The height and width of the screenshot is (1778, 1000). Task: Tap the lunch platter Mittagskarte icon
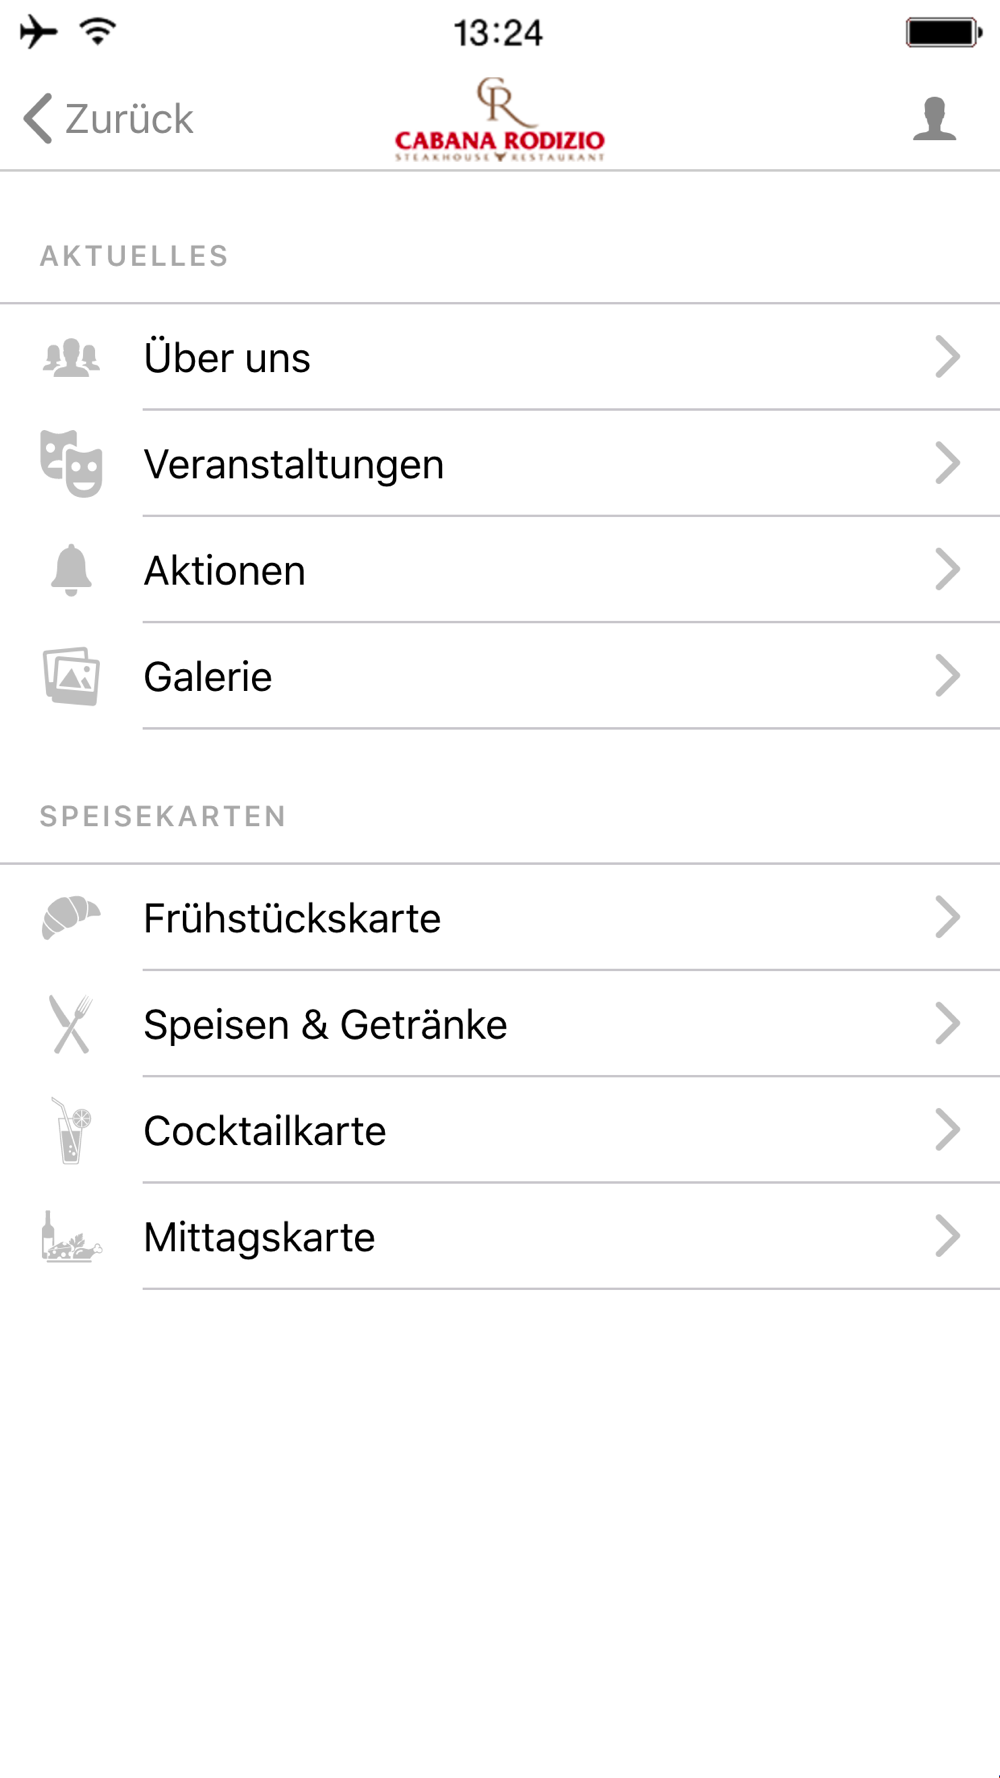pyautogui.click(x=71, y=1237)
